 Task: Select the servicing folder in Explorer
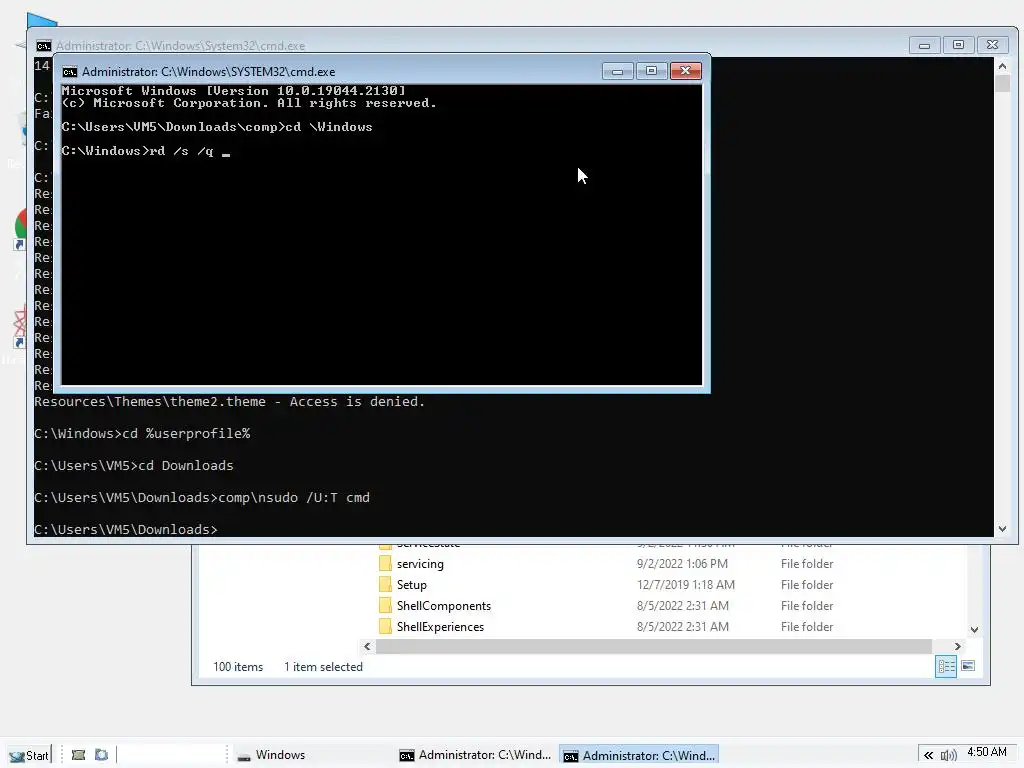point(420,564)
